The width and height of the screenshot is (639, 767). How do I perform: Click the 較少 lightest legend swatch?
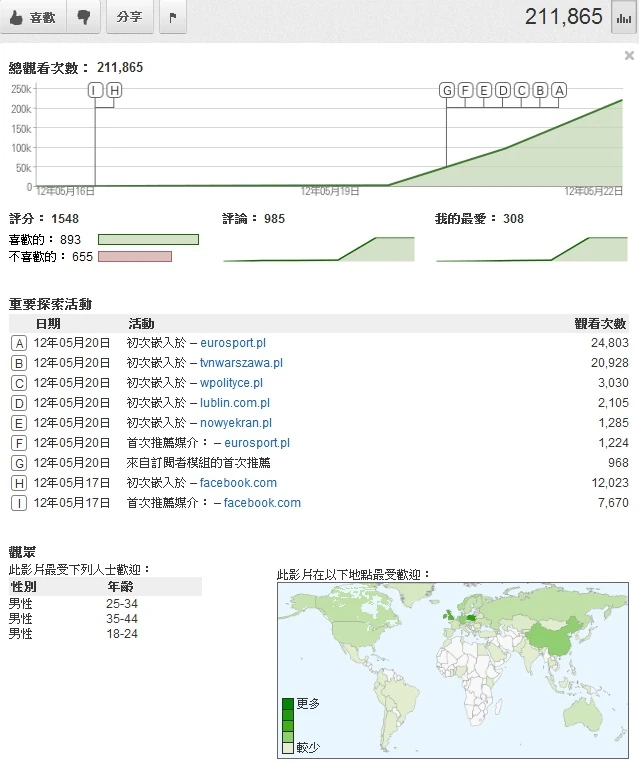288,748
